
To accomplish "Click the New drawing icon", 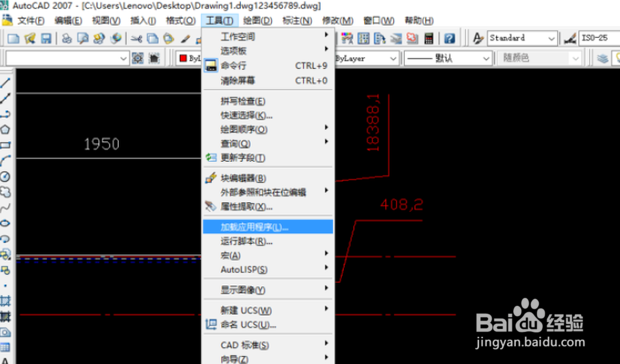I will pos(13,38).
